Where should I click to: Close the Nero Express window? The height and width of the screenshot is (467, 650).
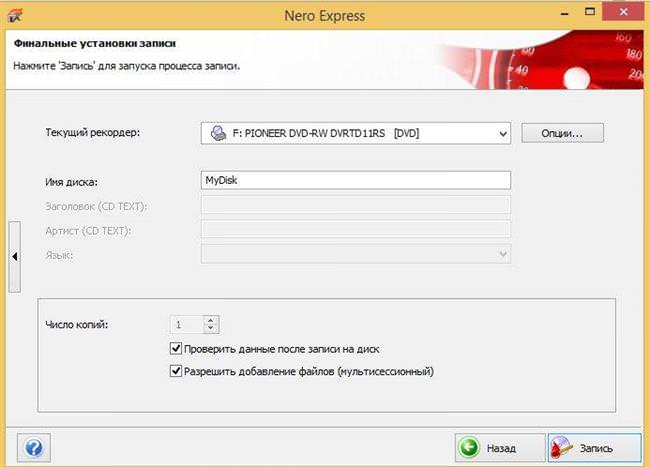point(623,12)
